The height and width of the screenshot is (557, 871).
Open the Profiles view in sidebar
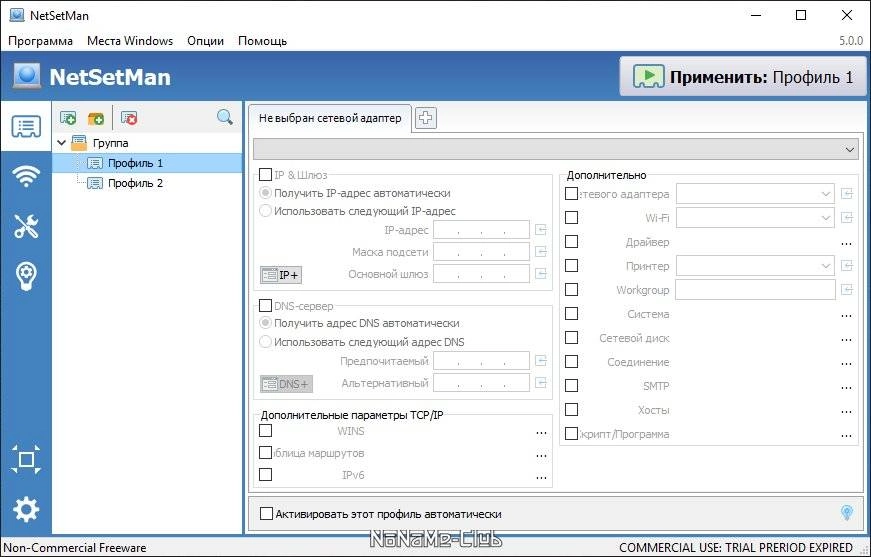(26, 127)
